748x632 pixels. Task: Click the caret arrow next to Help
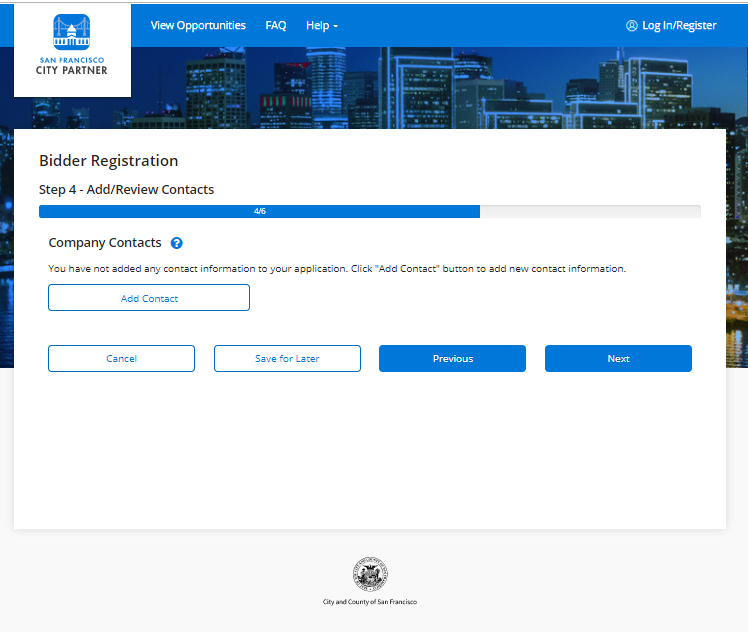(335, 27)
